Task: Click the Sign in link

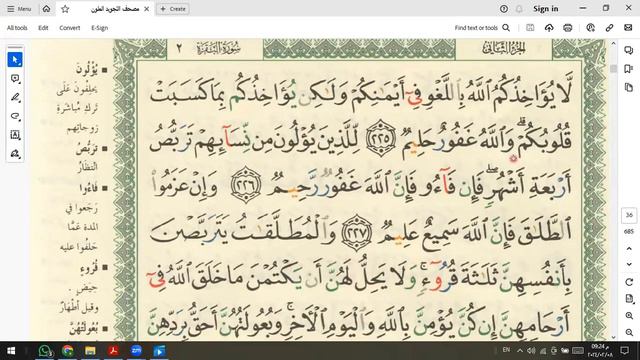Action: pos(546,9)
